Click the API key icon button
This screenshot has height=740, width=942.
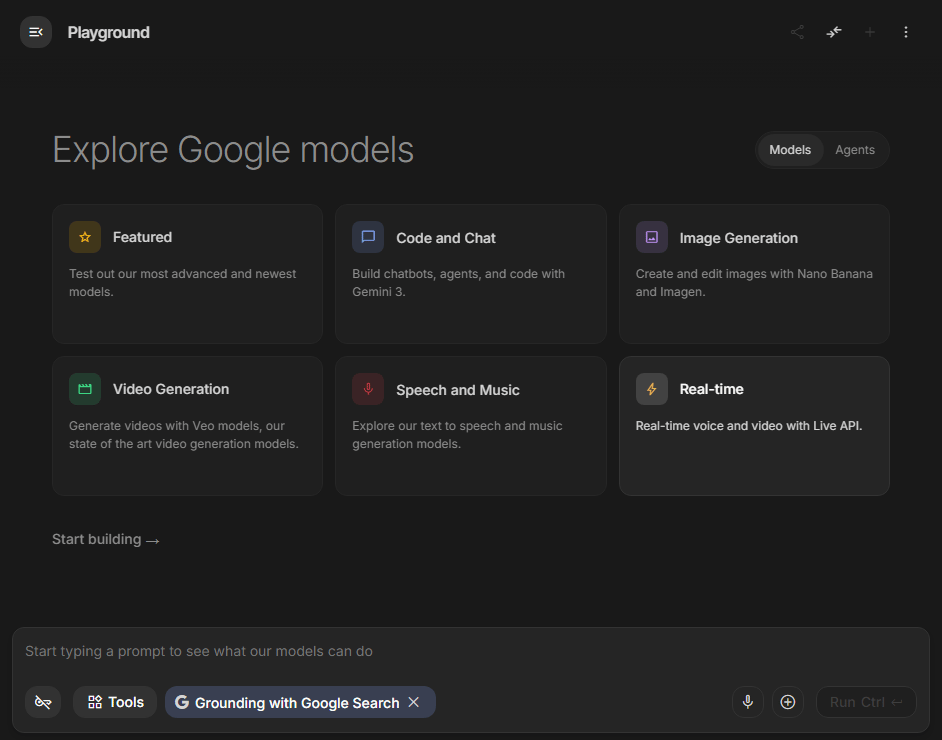[43, 702]
